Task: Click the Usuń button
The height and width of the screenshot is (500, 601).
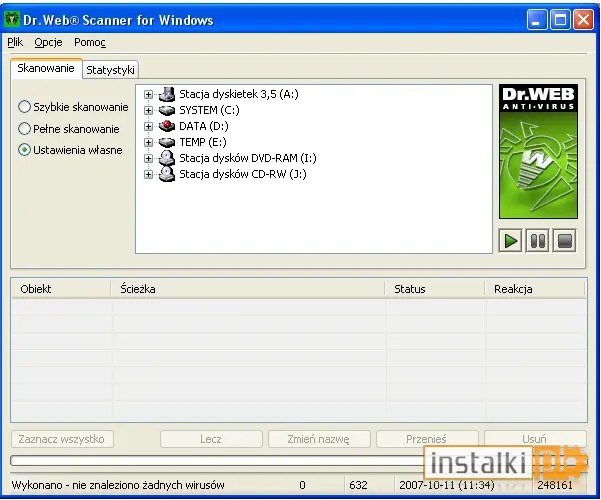Action: 535,439
